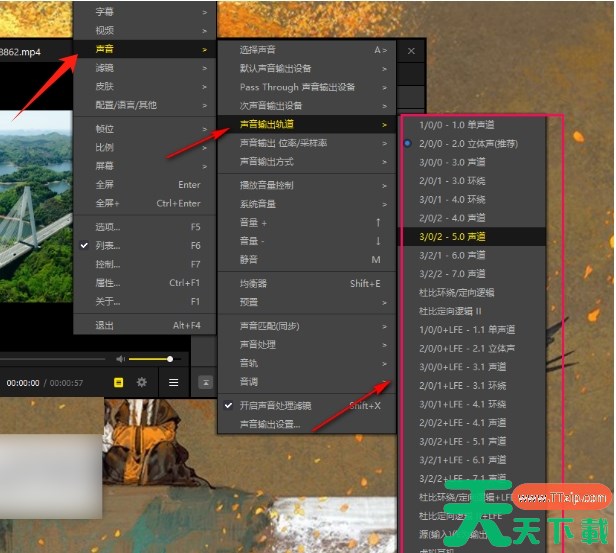The height and width of the screenshot is (553, 616).
Task: Open the playlist hamburger icon
Action: click(174, 382)
